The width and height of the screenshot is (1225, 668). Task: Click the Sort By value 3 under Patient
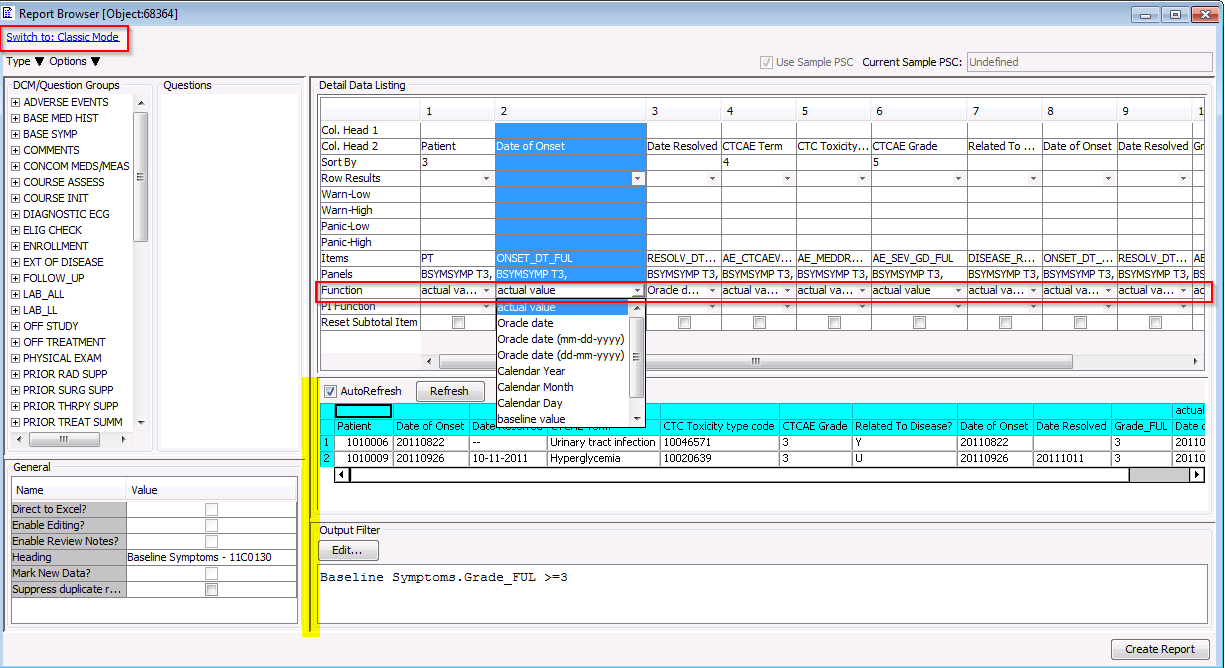click(x=457, y=162)
